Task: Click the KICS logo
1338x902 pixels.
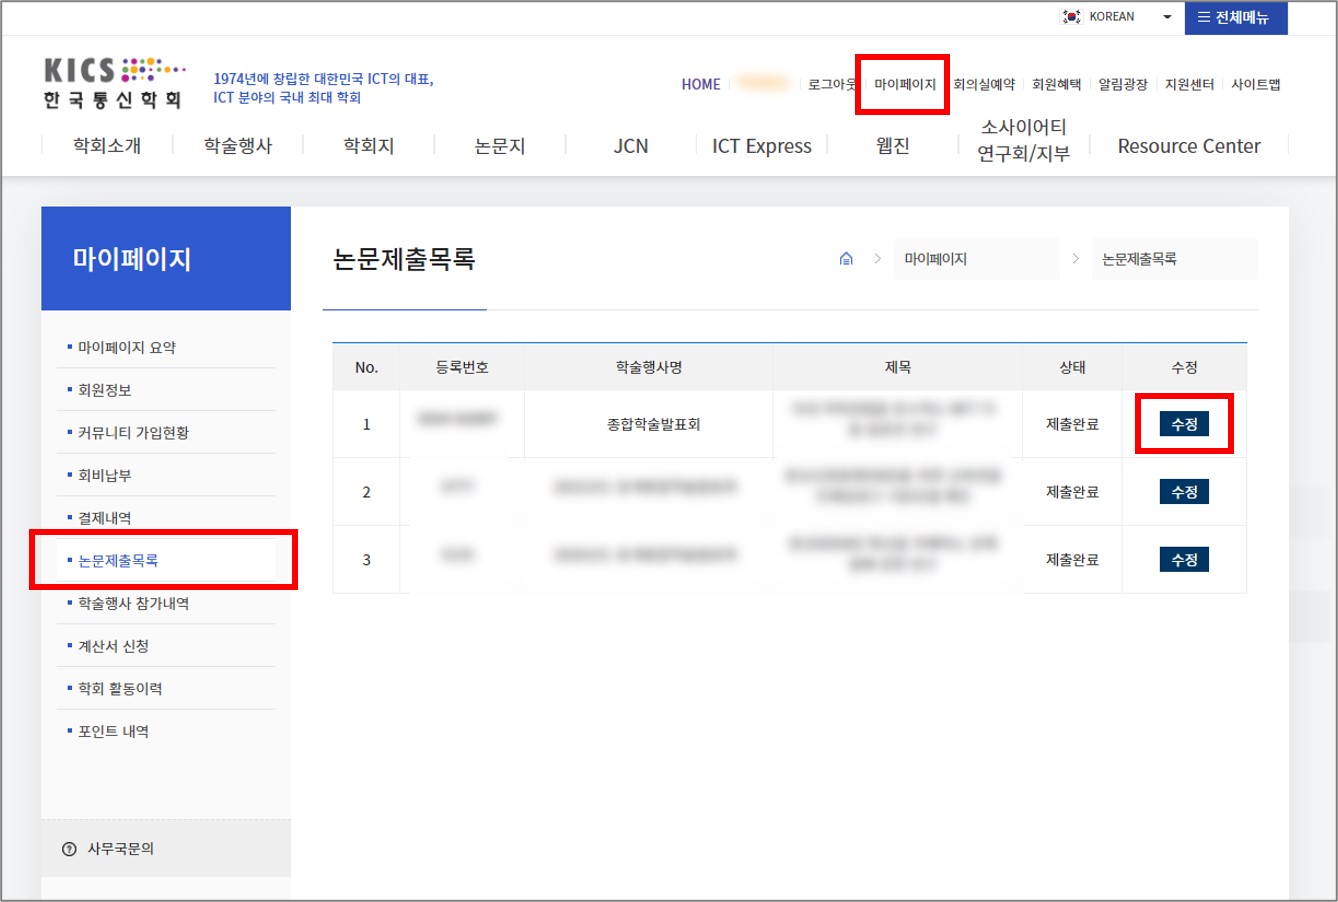Action: (114, 83)
